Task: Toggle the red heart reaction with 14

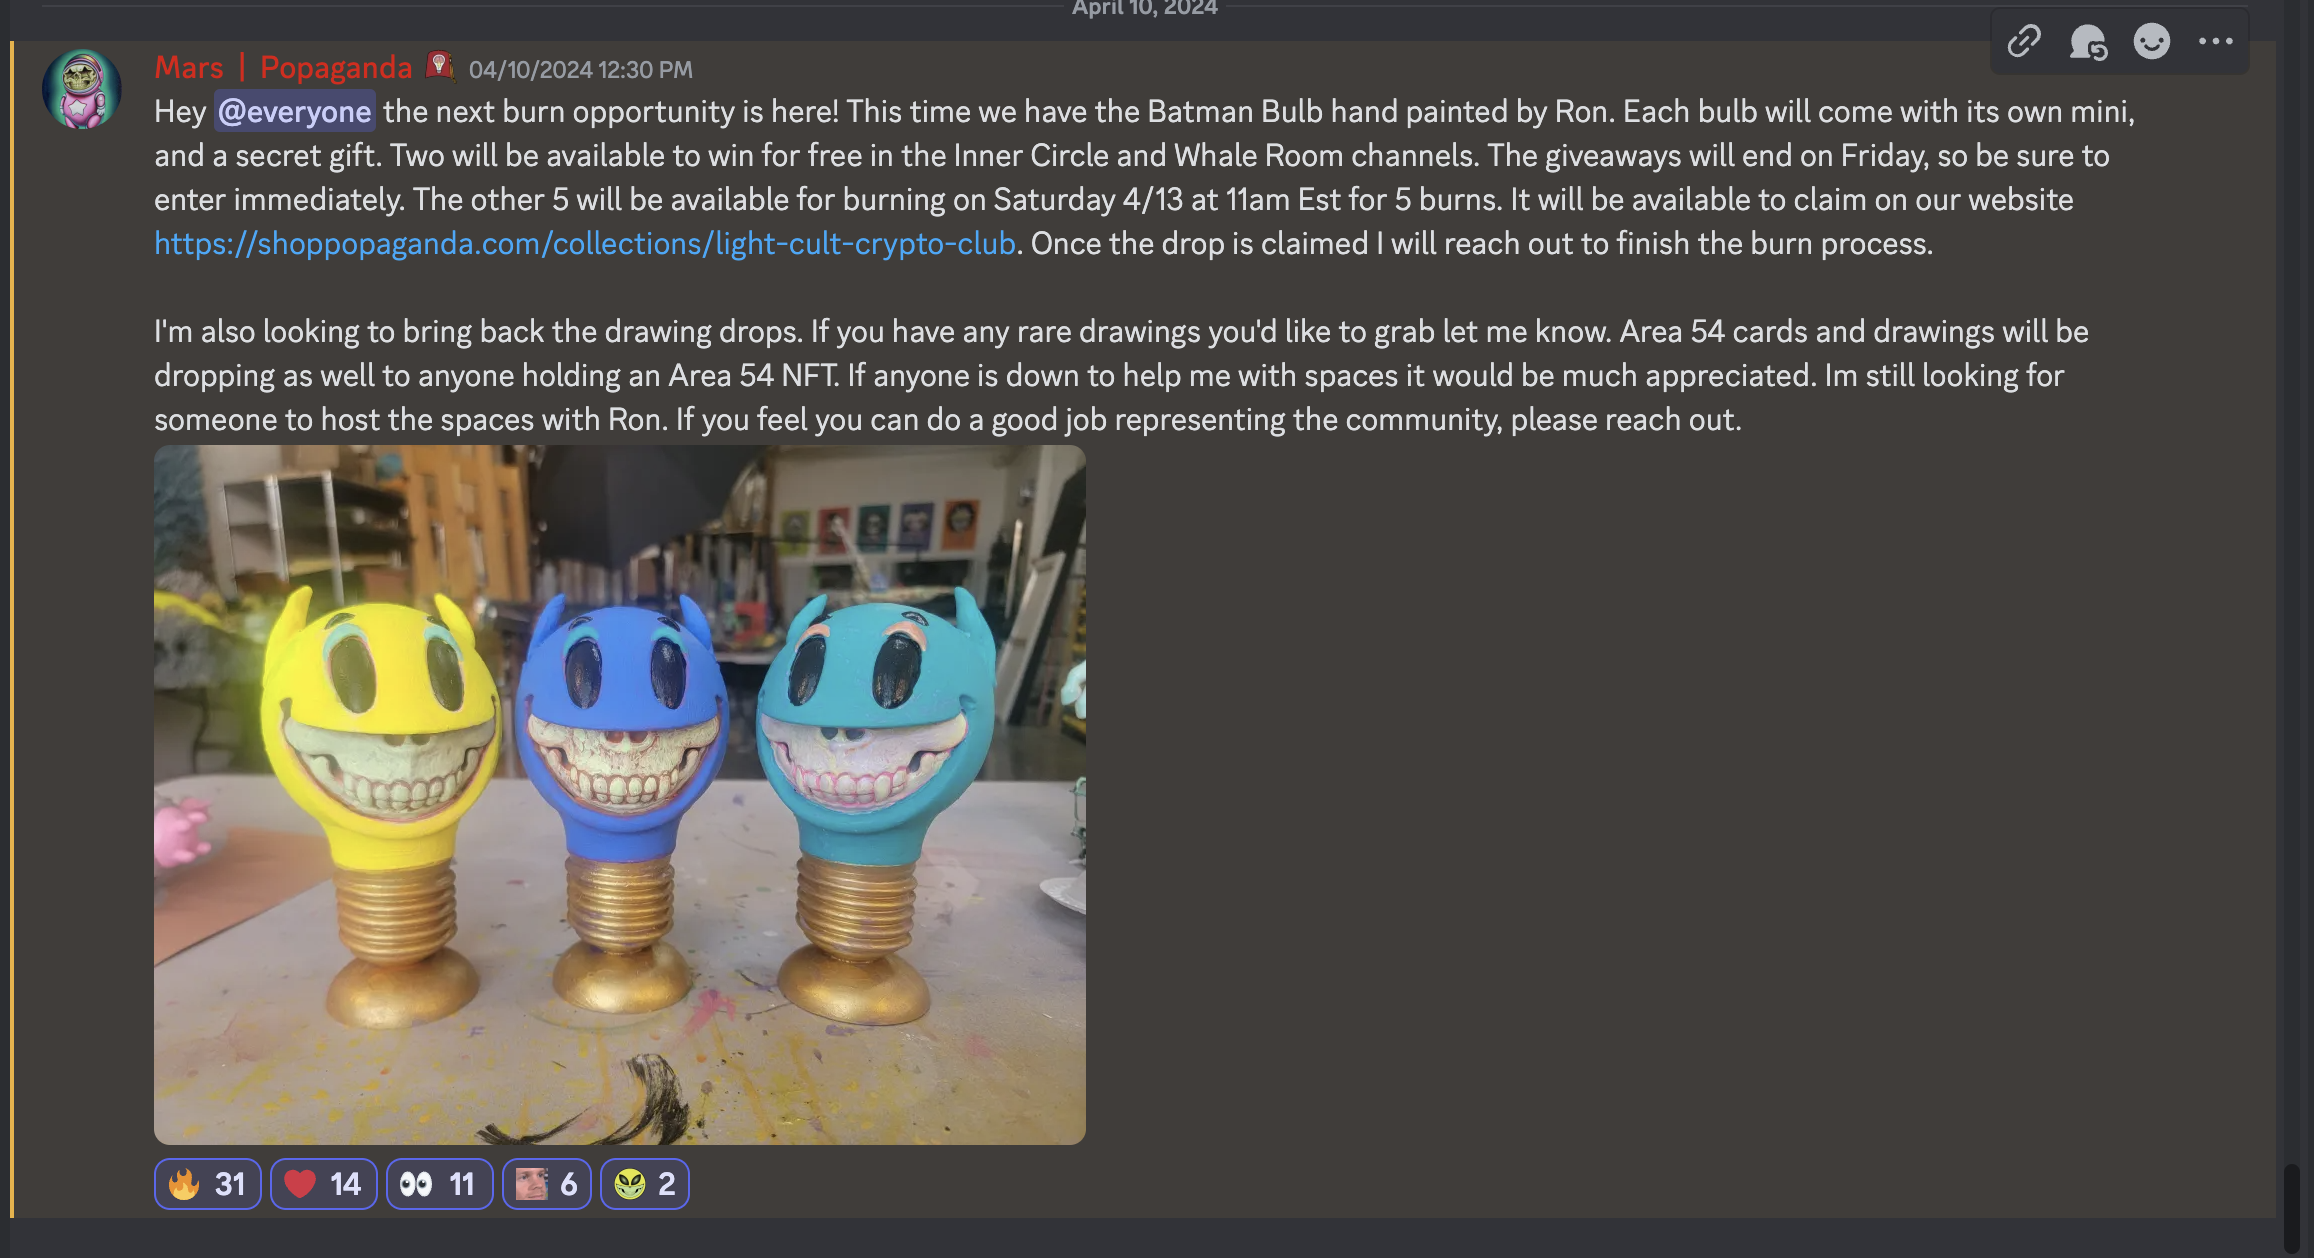Action: pyautogui.click(x=324, y=1184)
